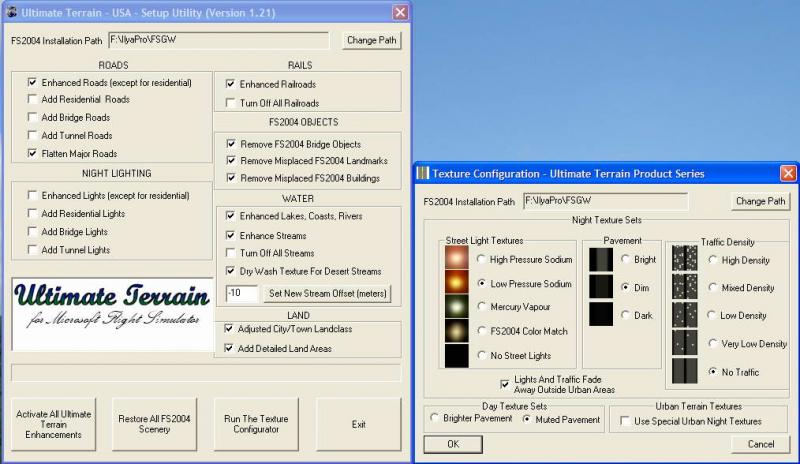Click the High Density traffic thumbnail
The image size is (800, 464).
coord(685,258)
